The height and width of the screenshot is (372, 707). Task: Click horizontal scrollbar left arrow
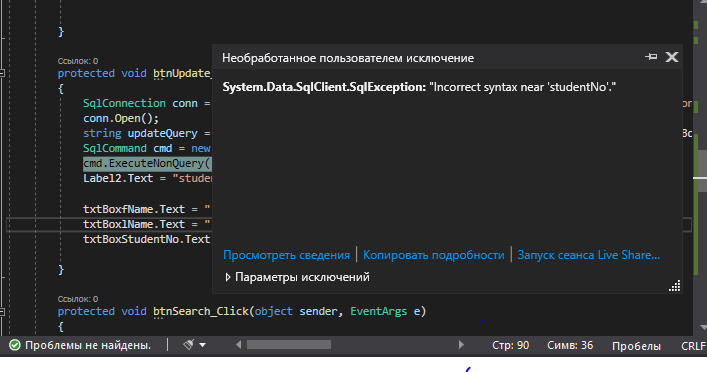coord(239,345)
